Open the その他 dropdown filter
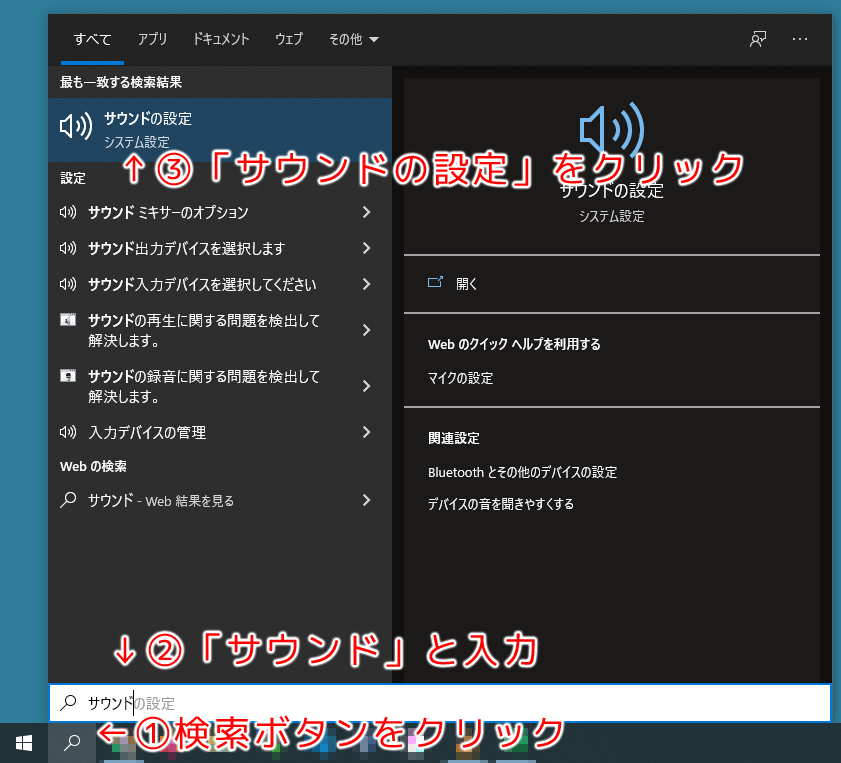Screen dimensions: 841x763 click(353, 40)
